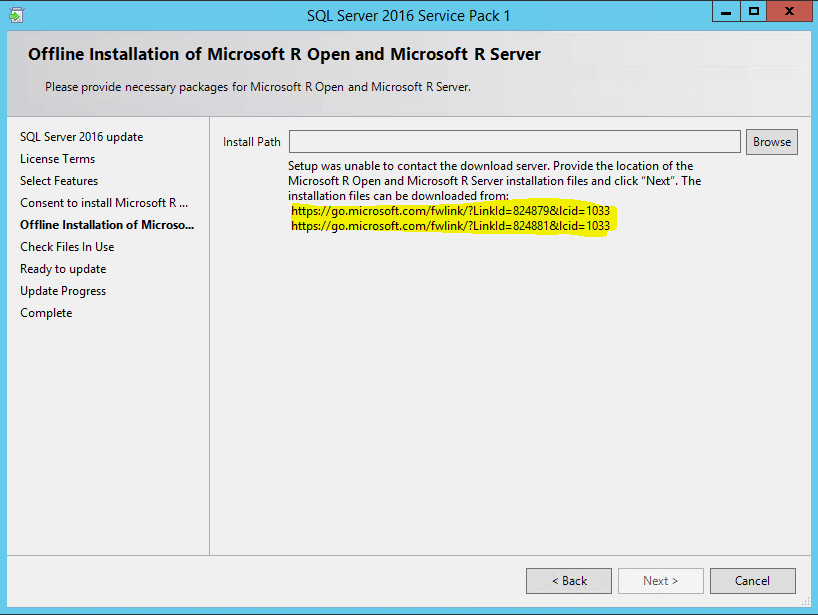Click the setup icon in title bar
Image resolution: width=818 pixels, height=615 pixels.
(16, 15)
